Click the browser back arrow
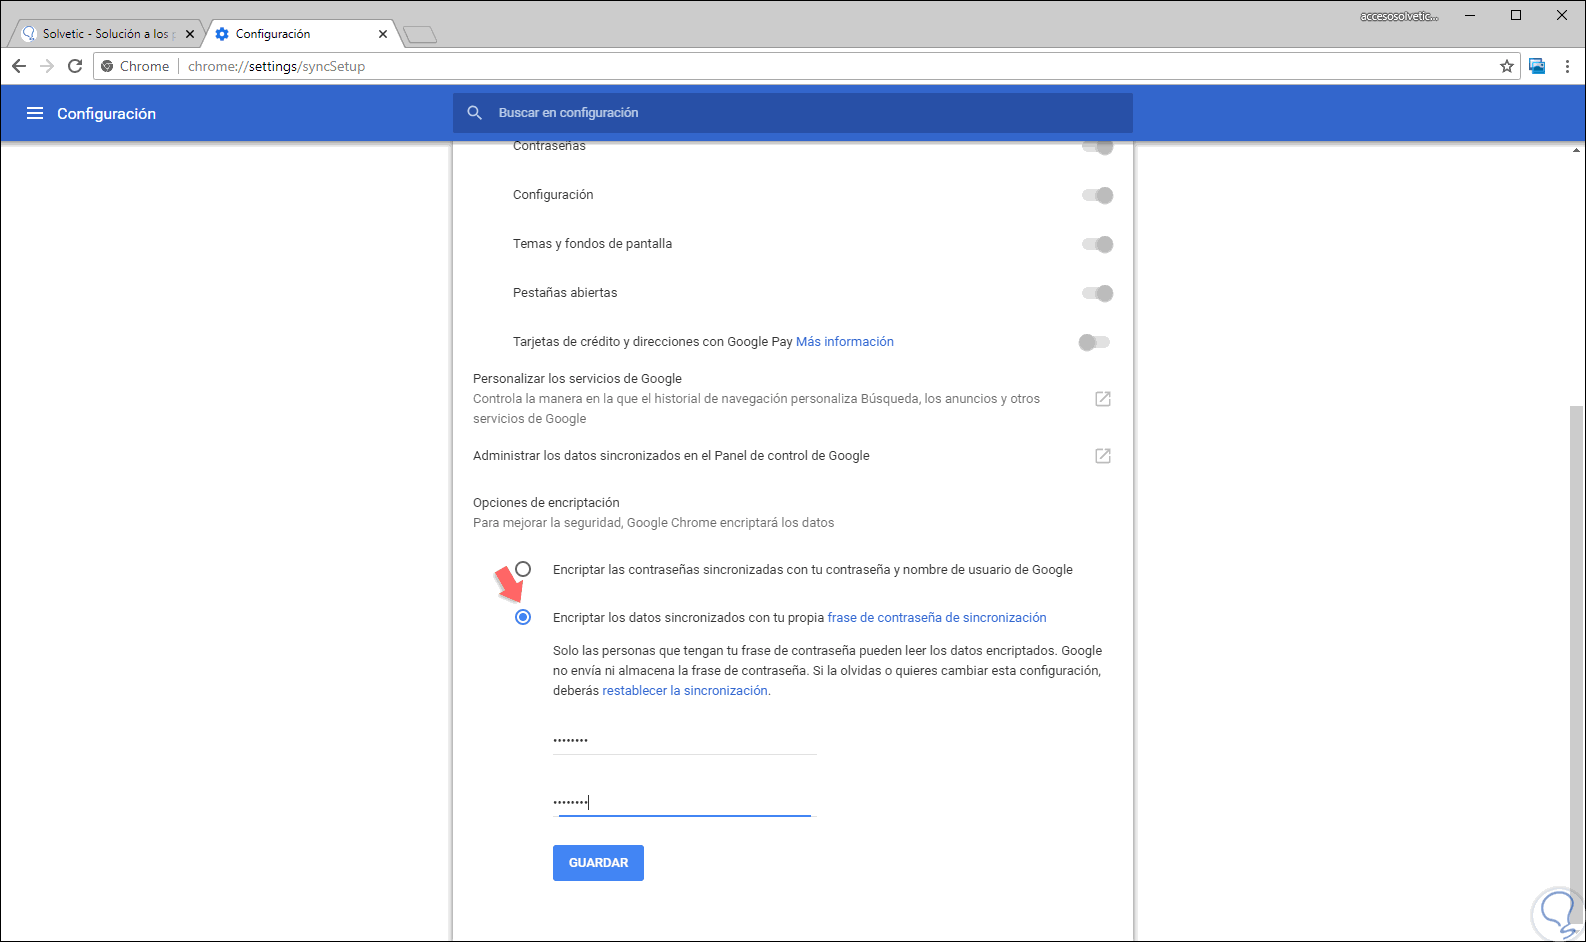Screen dimensions: 1586x942 point(19,66)
